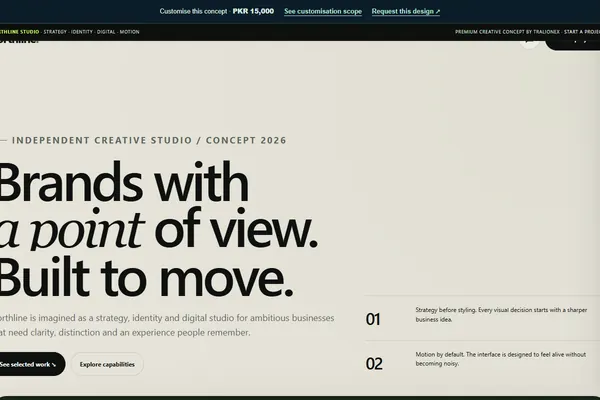Click 'Customise this concept' text in top banner
The width and height of the screenshot is (600, 400).
pos(193,11)
